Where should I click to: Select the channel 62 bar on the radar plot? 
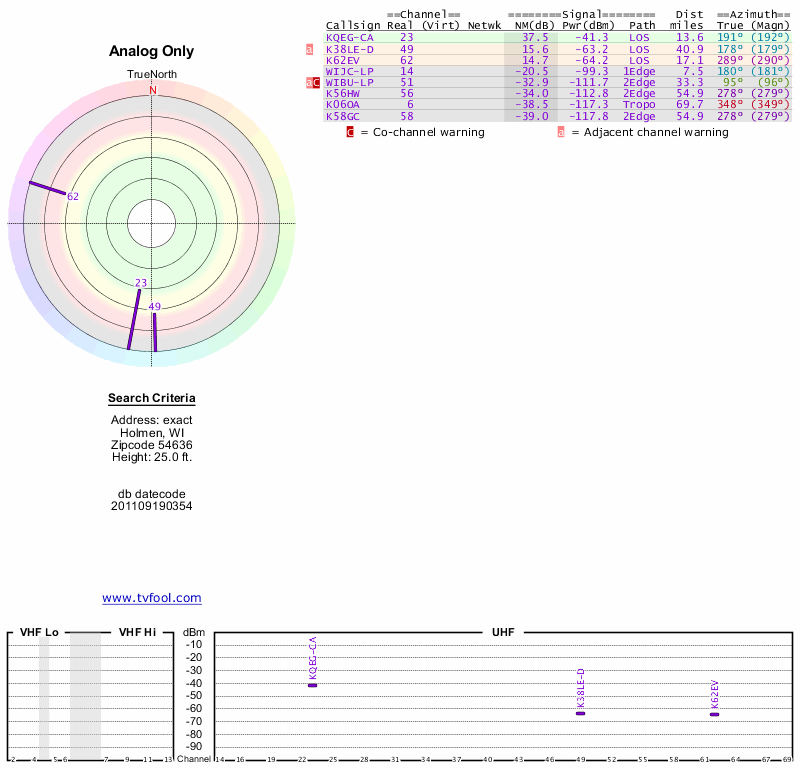[47, 187]
